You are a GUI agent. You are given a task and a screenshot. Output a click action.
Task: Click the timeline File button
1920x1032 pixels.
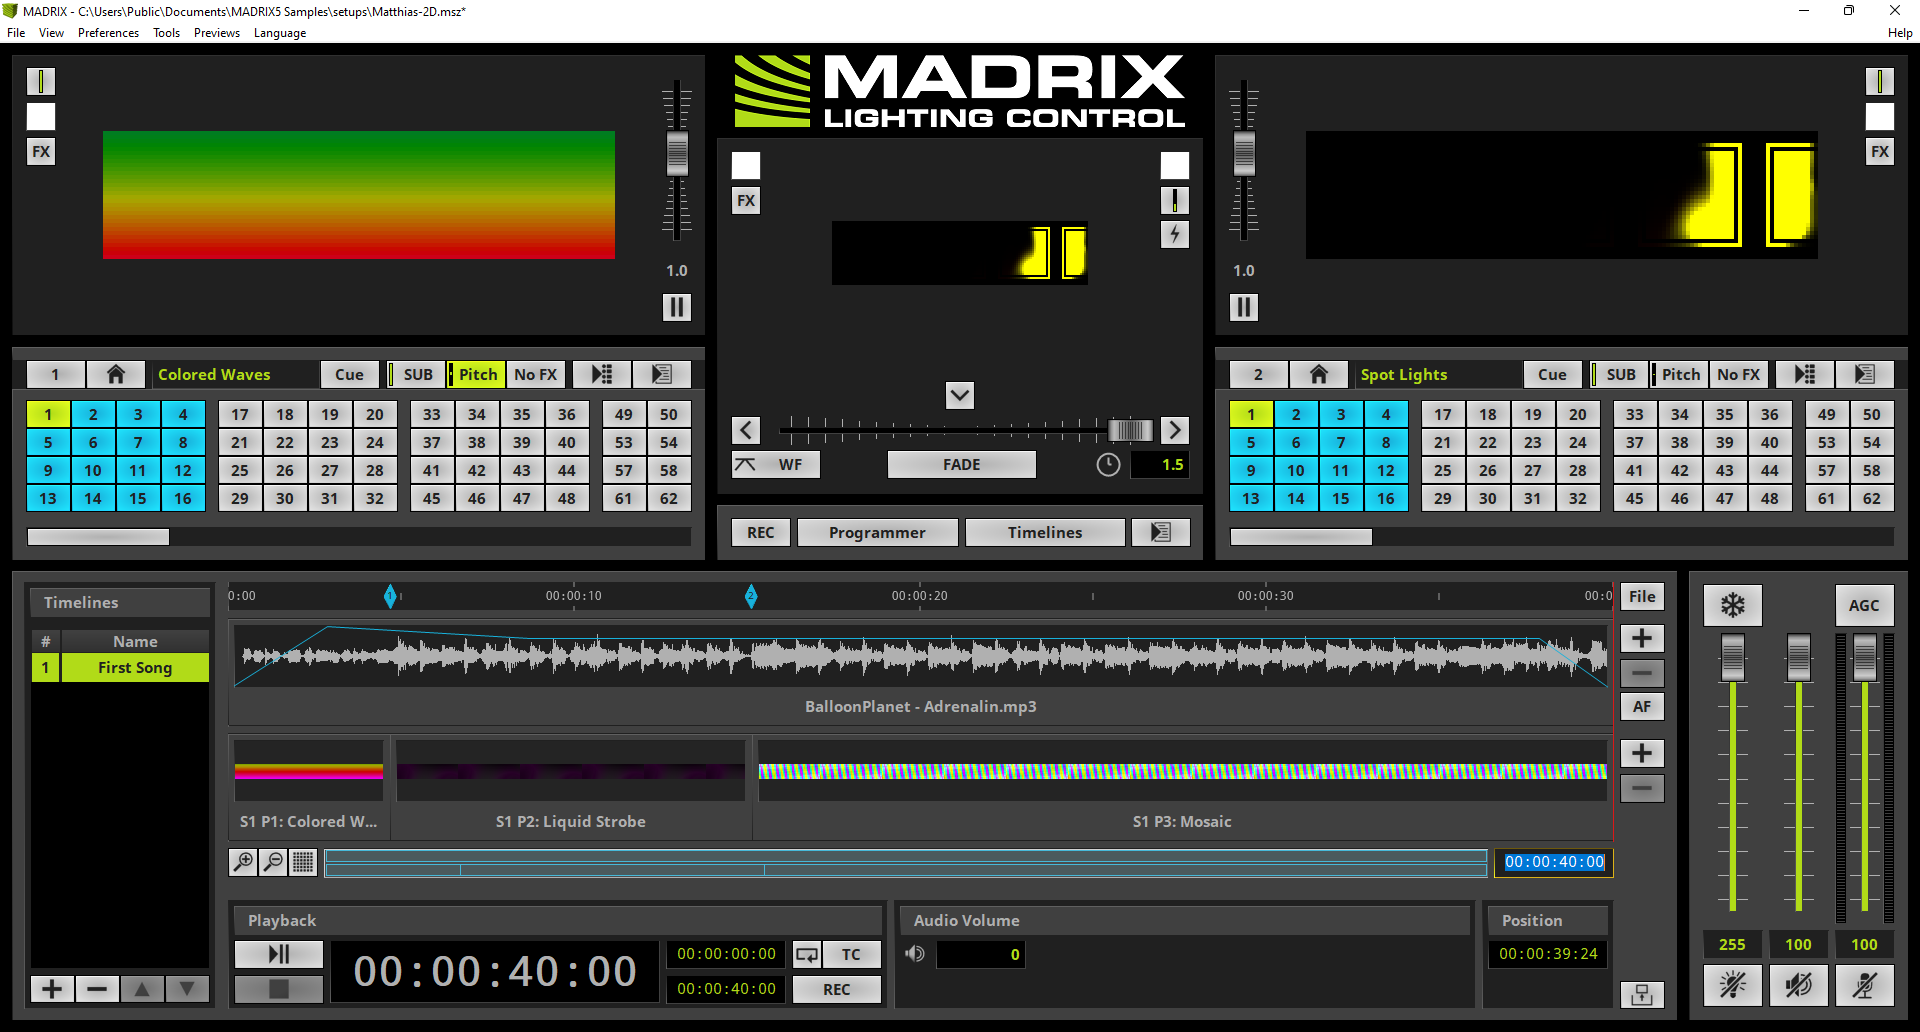1642,597
